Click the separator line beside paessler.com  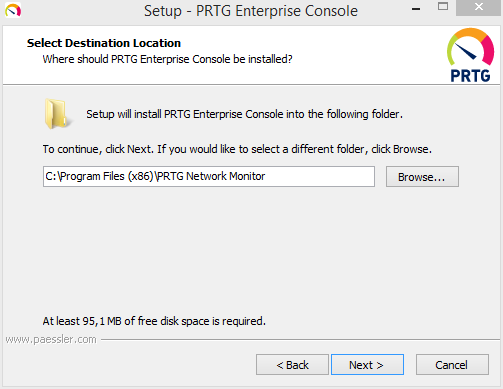(x=300, y=340)
